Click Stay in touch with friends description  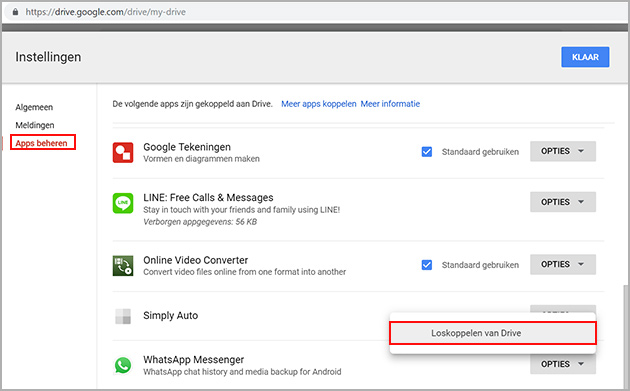point(241,210)
